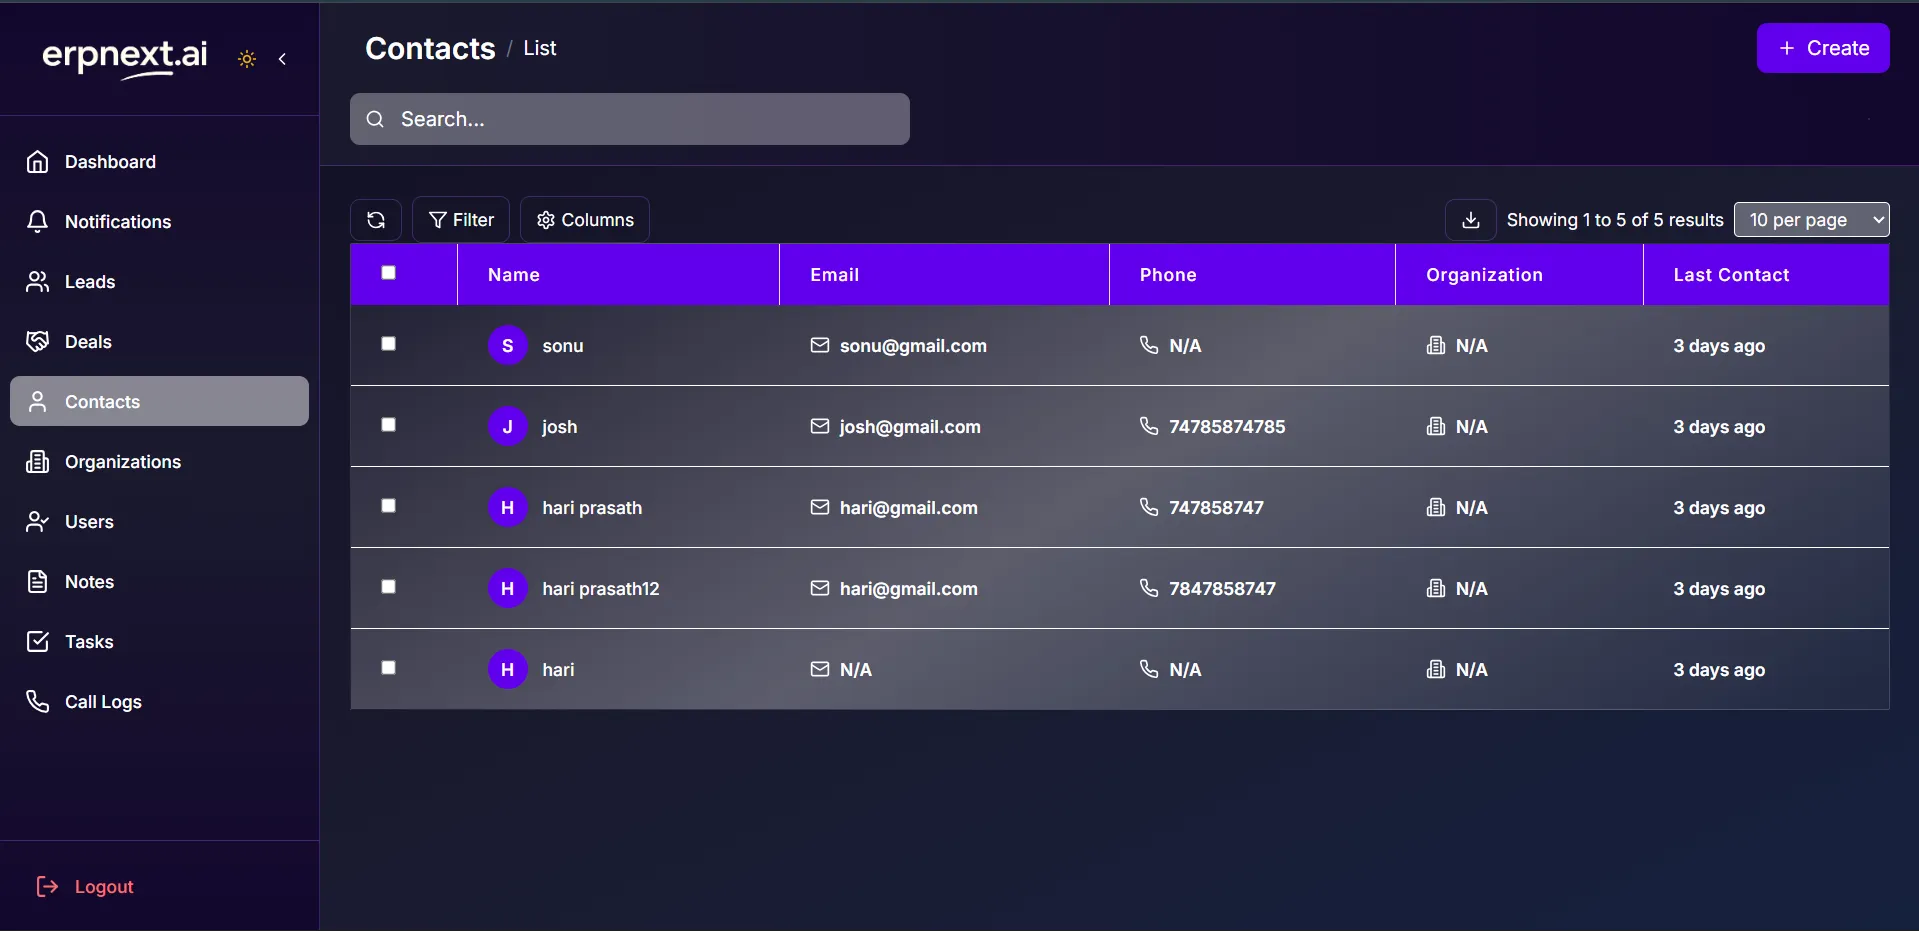The width and height of the screenshot is (1919, 931).
Task: Click the download export icon
Action: [x=1470, y=220]
